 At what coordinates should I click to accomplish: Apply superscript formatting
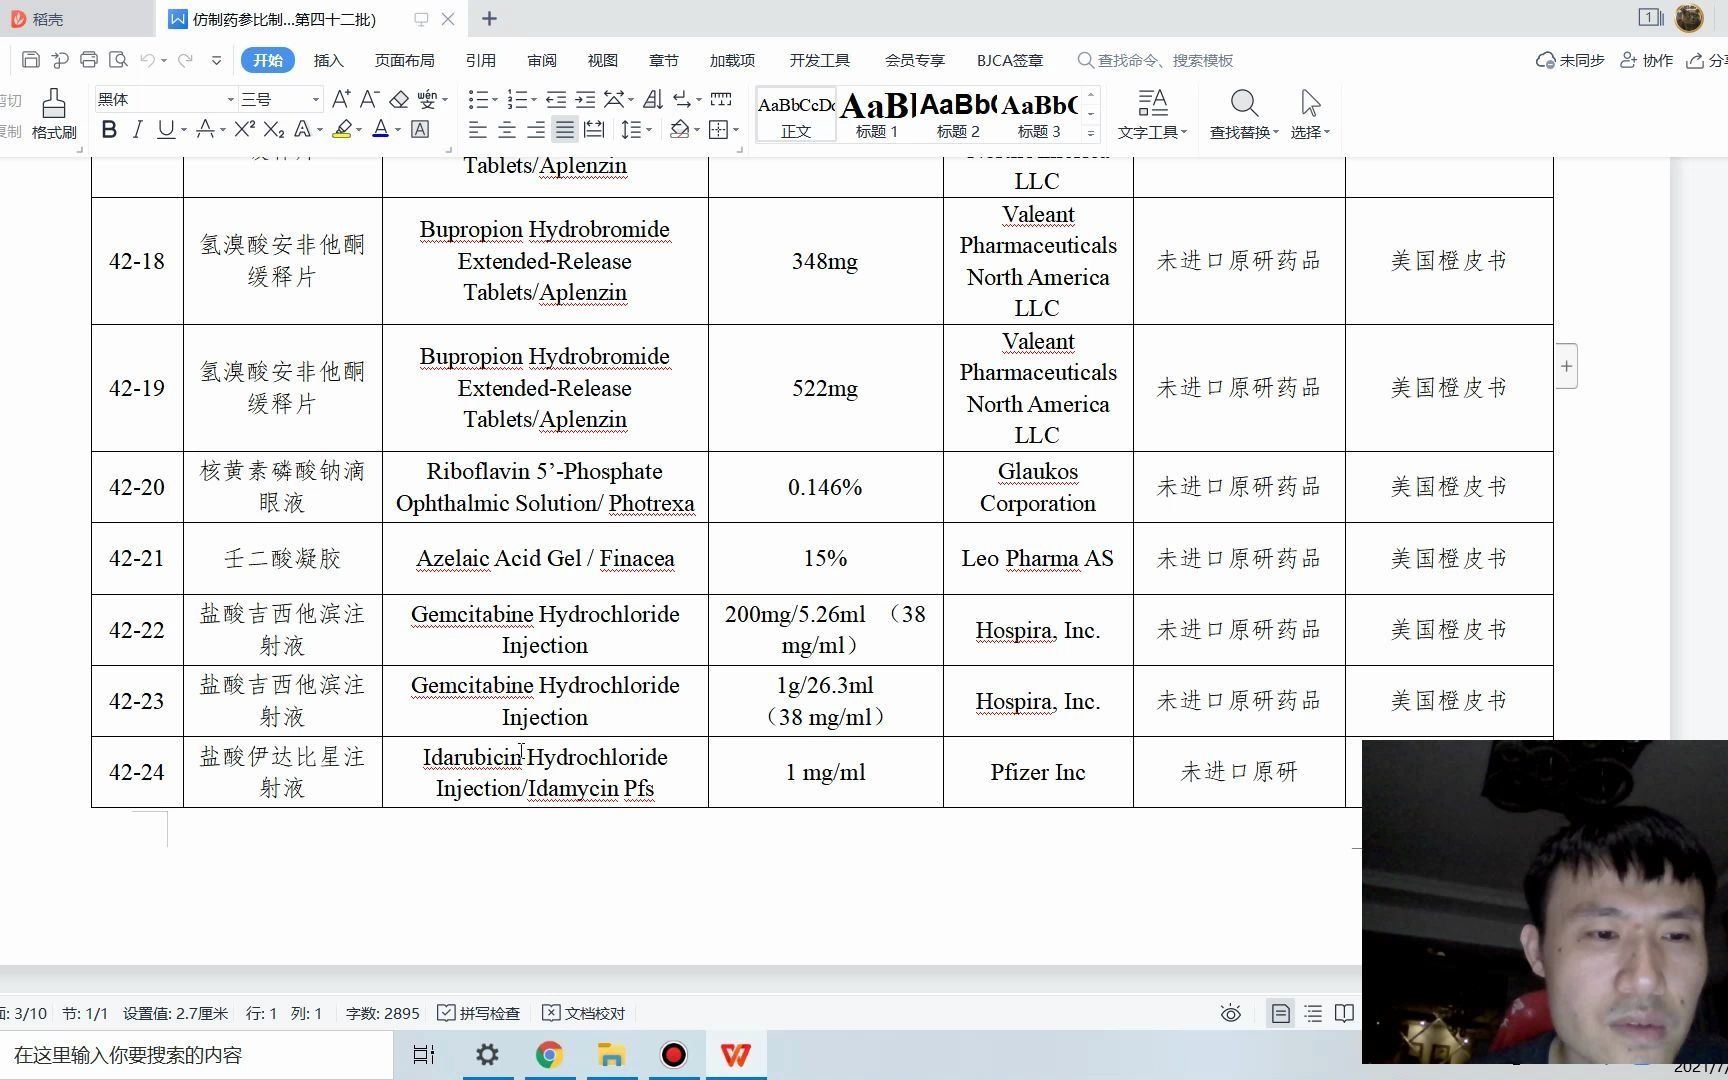click(245, 129)
